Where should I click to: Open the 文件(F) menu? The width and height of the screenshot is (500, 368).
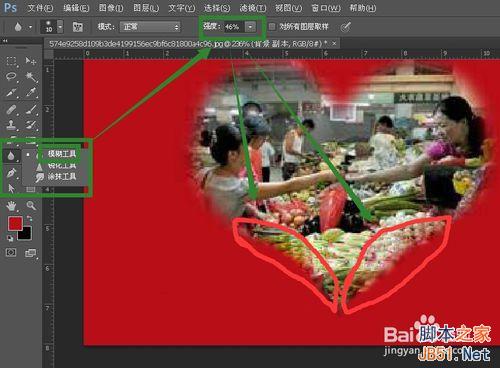pos(40,8)
